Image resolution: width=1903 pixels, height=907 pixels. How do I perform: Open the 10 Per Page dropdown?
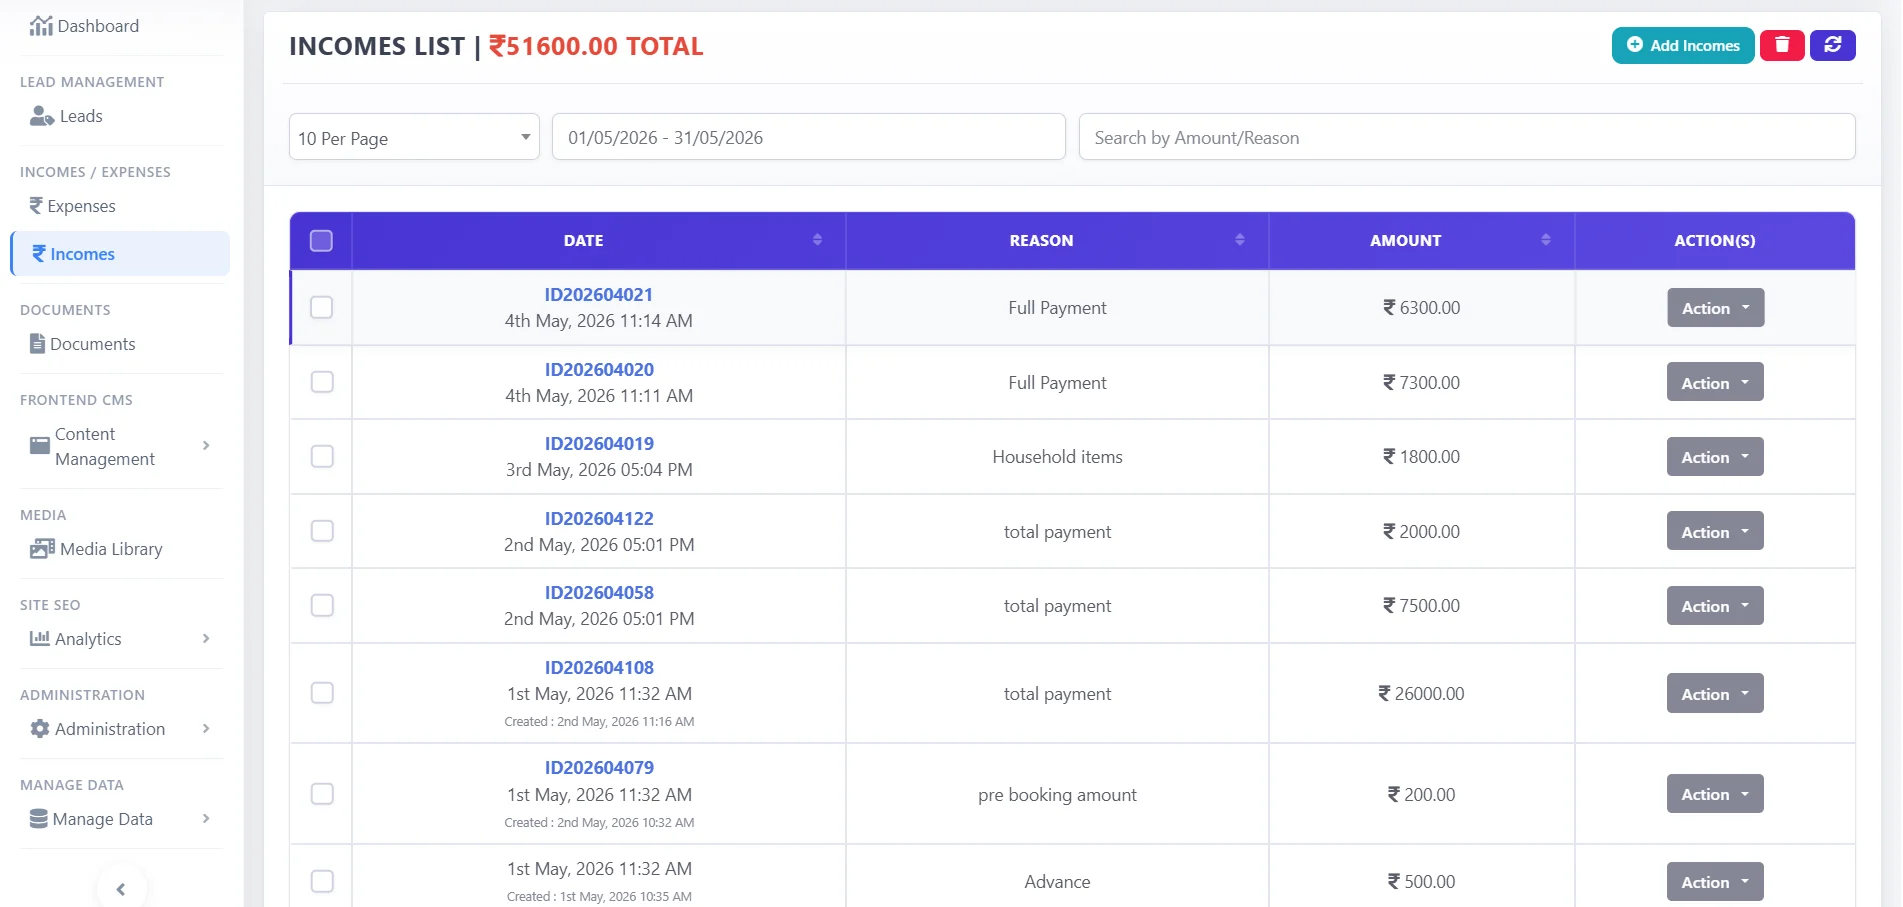[x=414, y=137]
